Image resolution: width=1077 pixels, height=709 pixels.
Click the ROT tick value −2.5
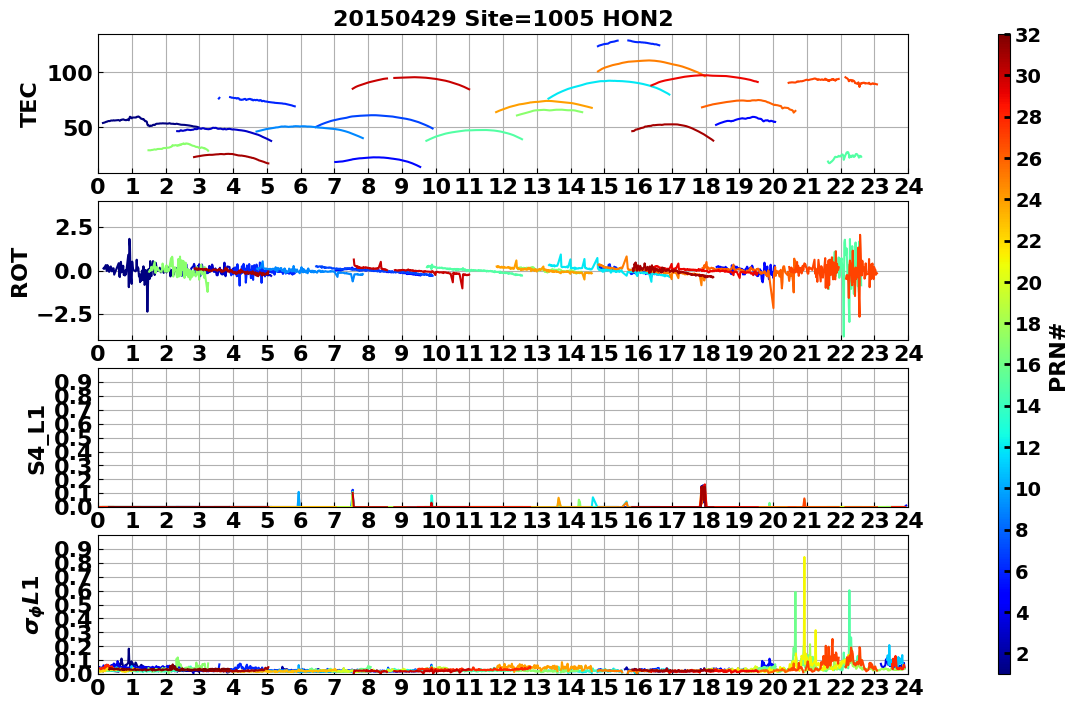tap(64, 315)
